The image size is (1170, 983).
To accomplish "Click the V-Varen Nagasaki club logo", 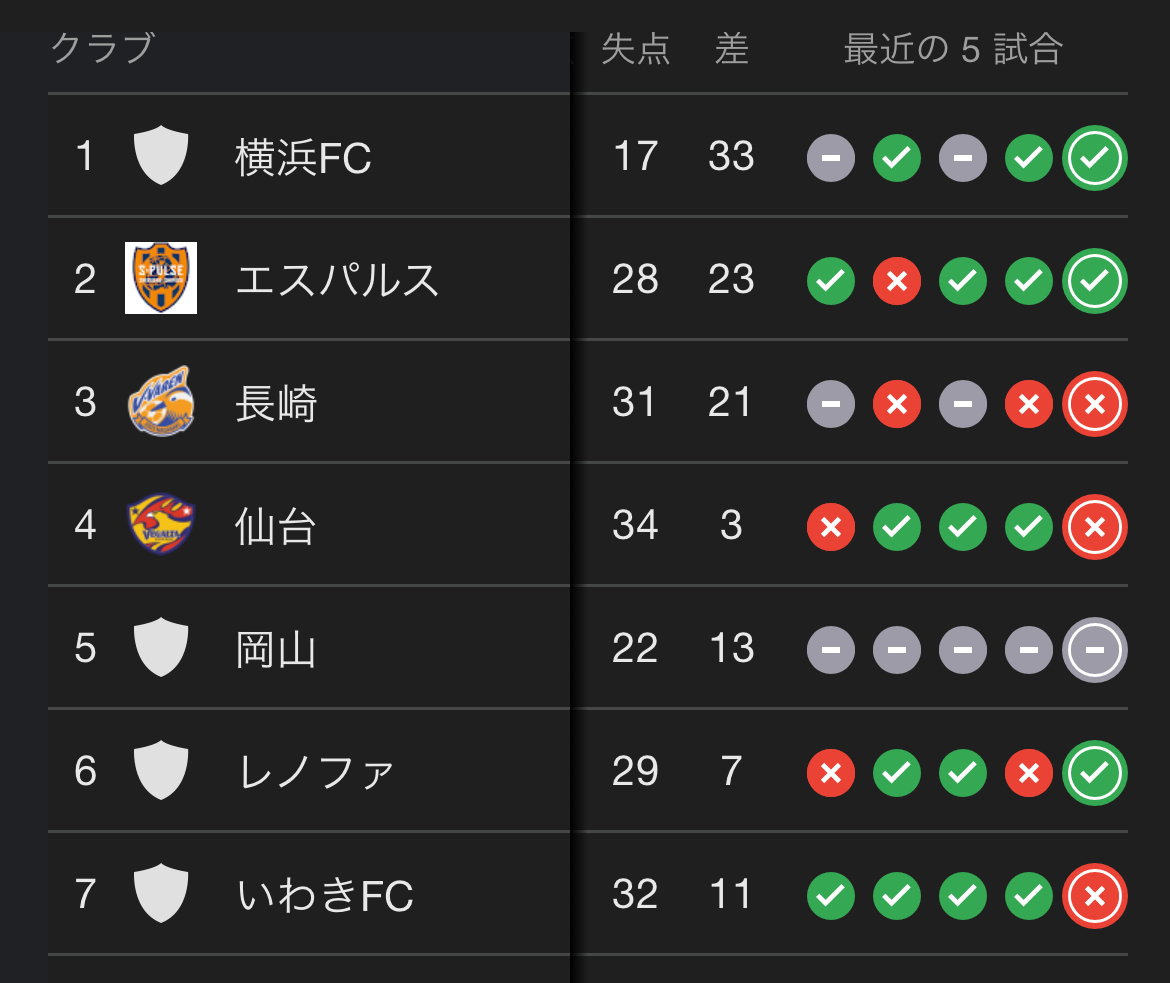I will click(161, 402).
